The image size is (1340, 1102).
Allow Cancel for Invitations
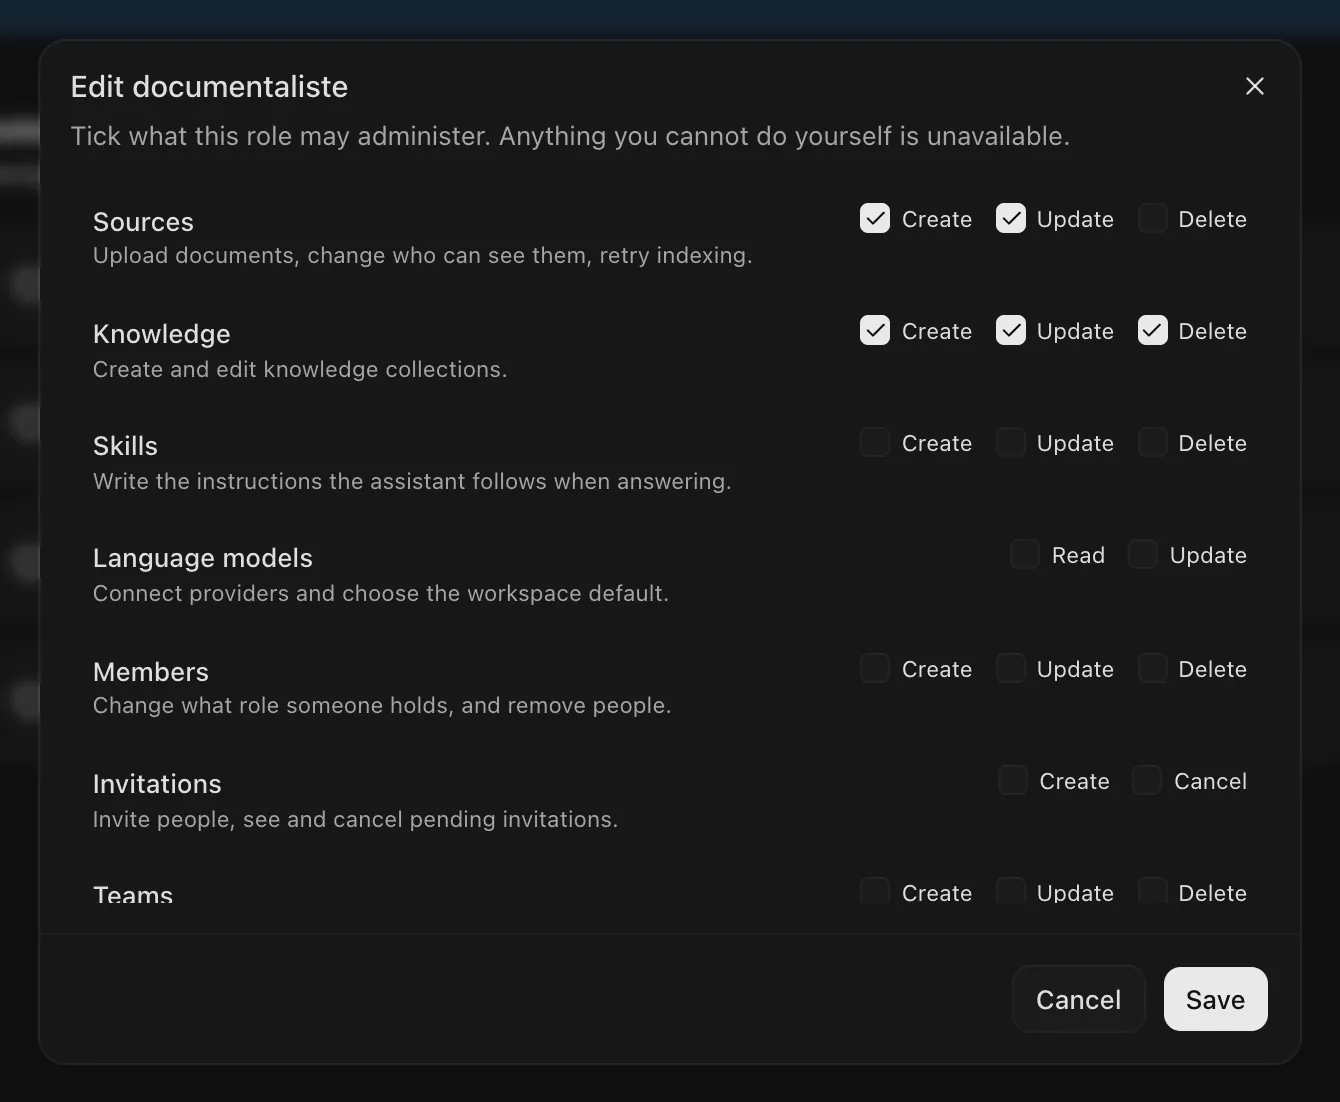click(1147, 781)
